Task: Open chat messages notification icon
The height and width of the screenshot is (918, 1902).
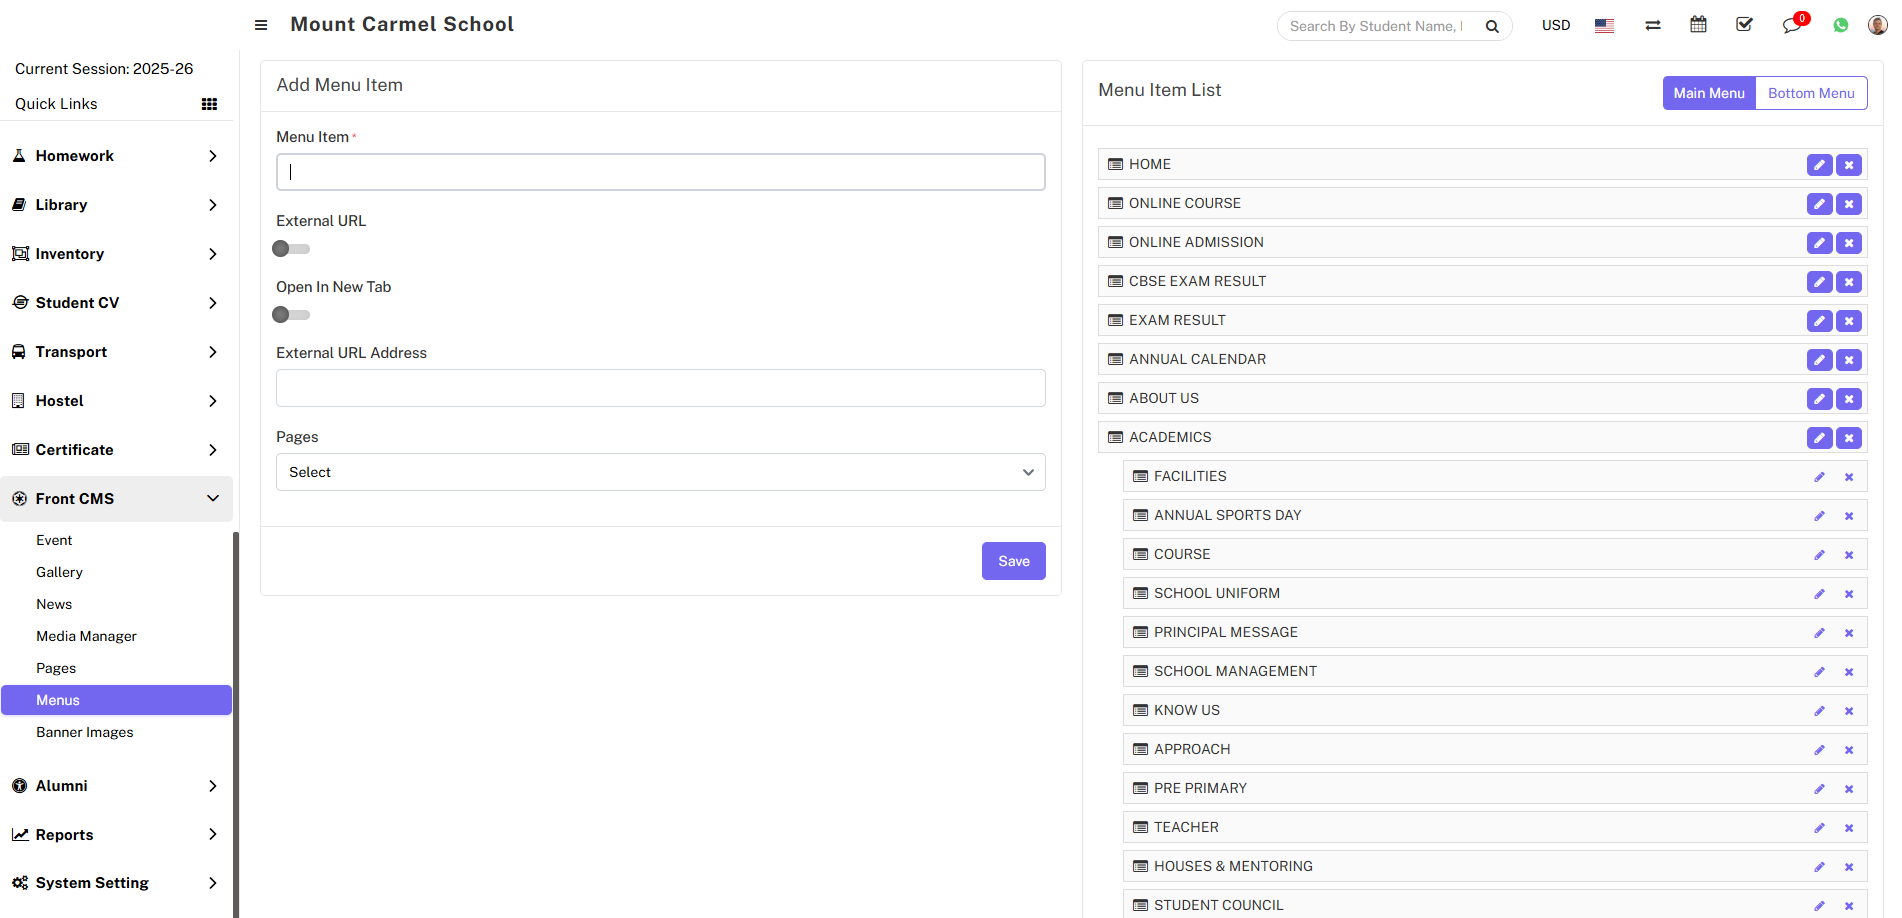Action: pyautogui.click(x=1791, y=25)
